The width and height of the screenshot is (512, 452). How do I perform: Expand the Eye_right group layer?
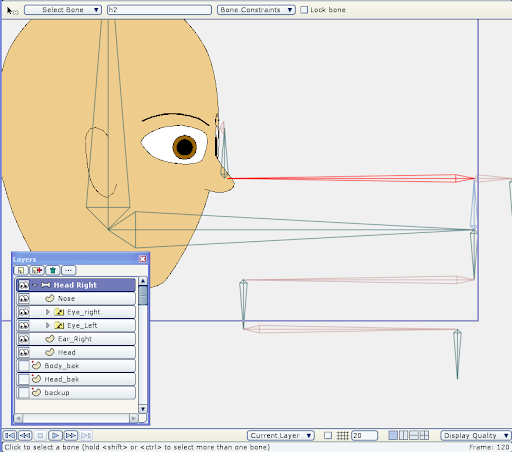(47, 312)
